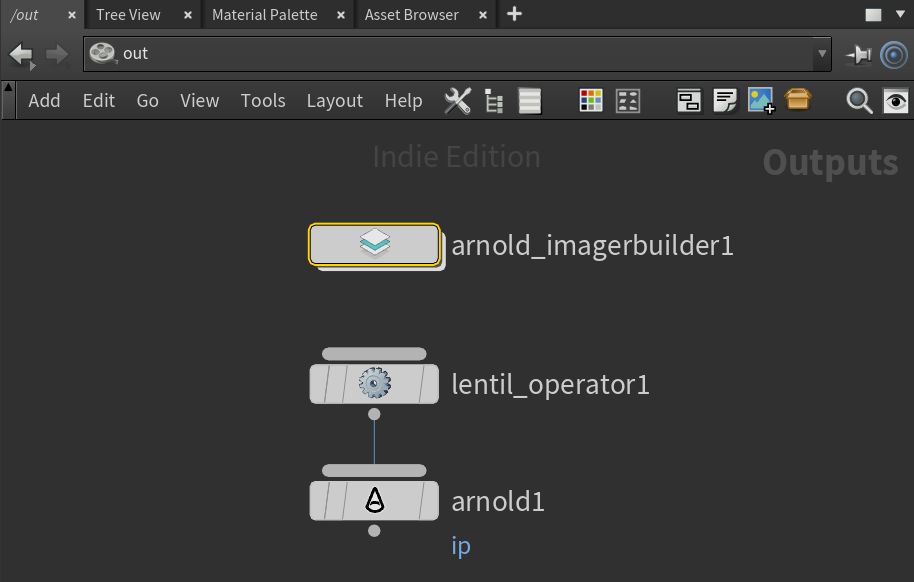
Task: Click the blue ip comment under arnold1
Action: click(x=460, y=546)
